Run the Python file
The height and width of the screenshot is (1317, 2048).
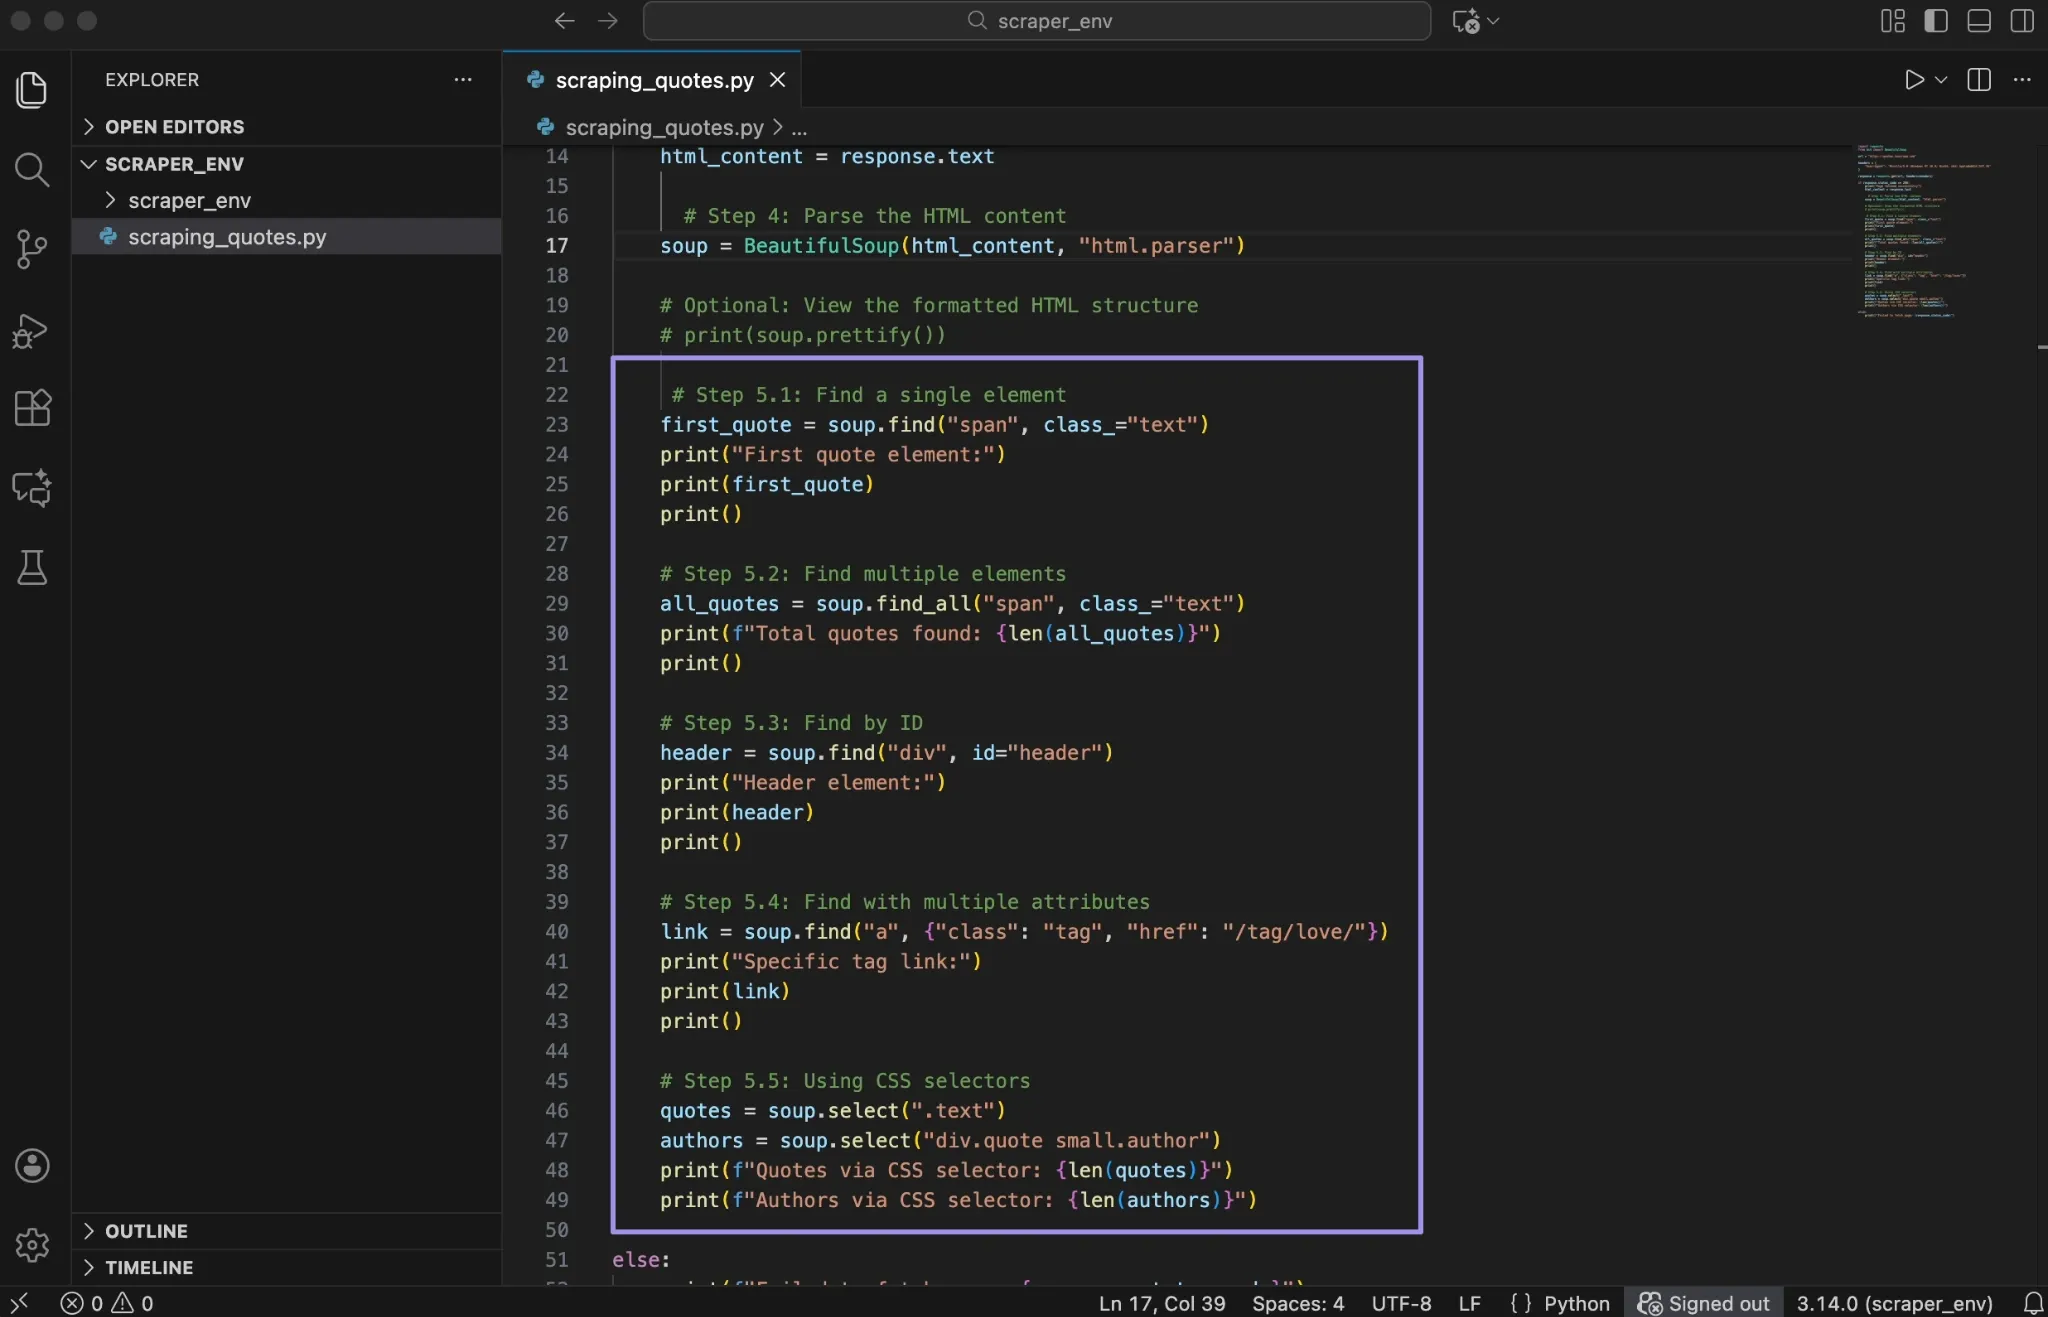pos(1912,80)
